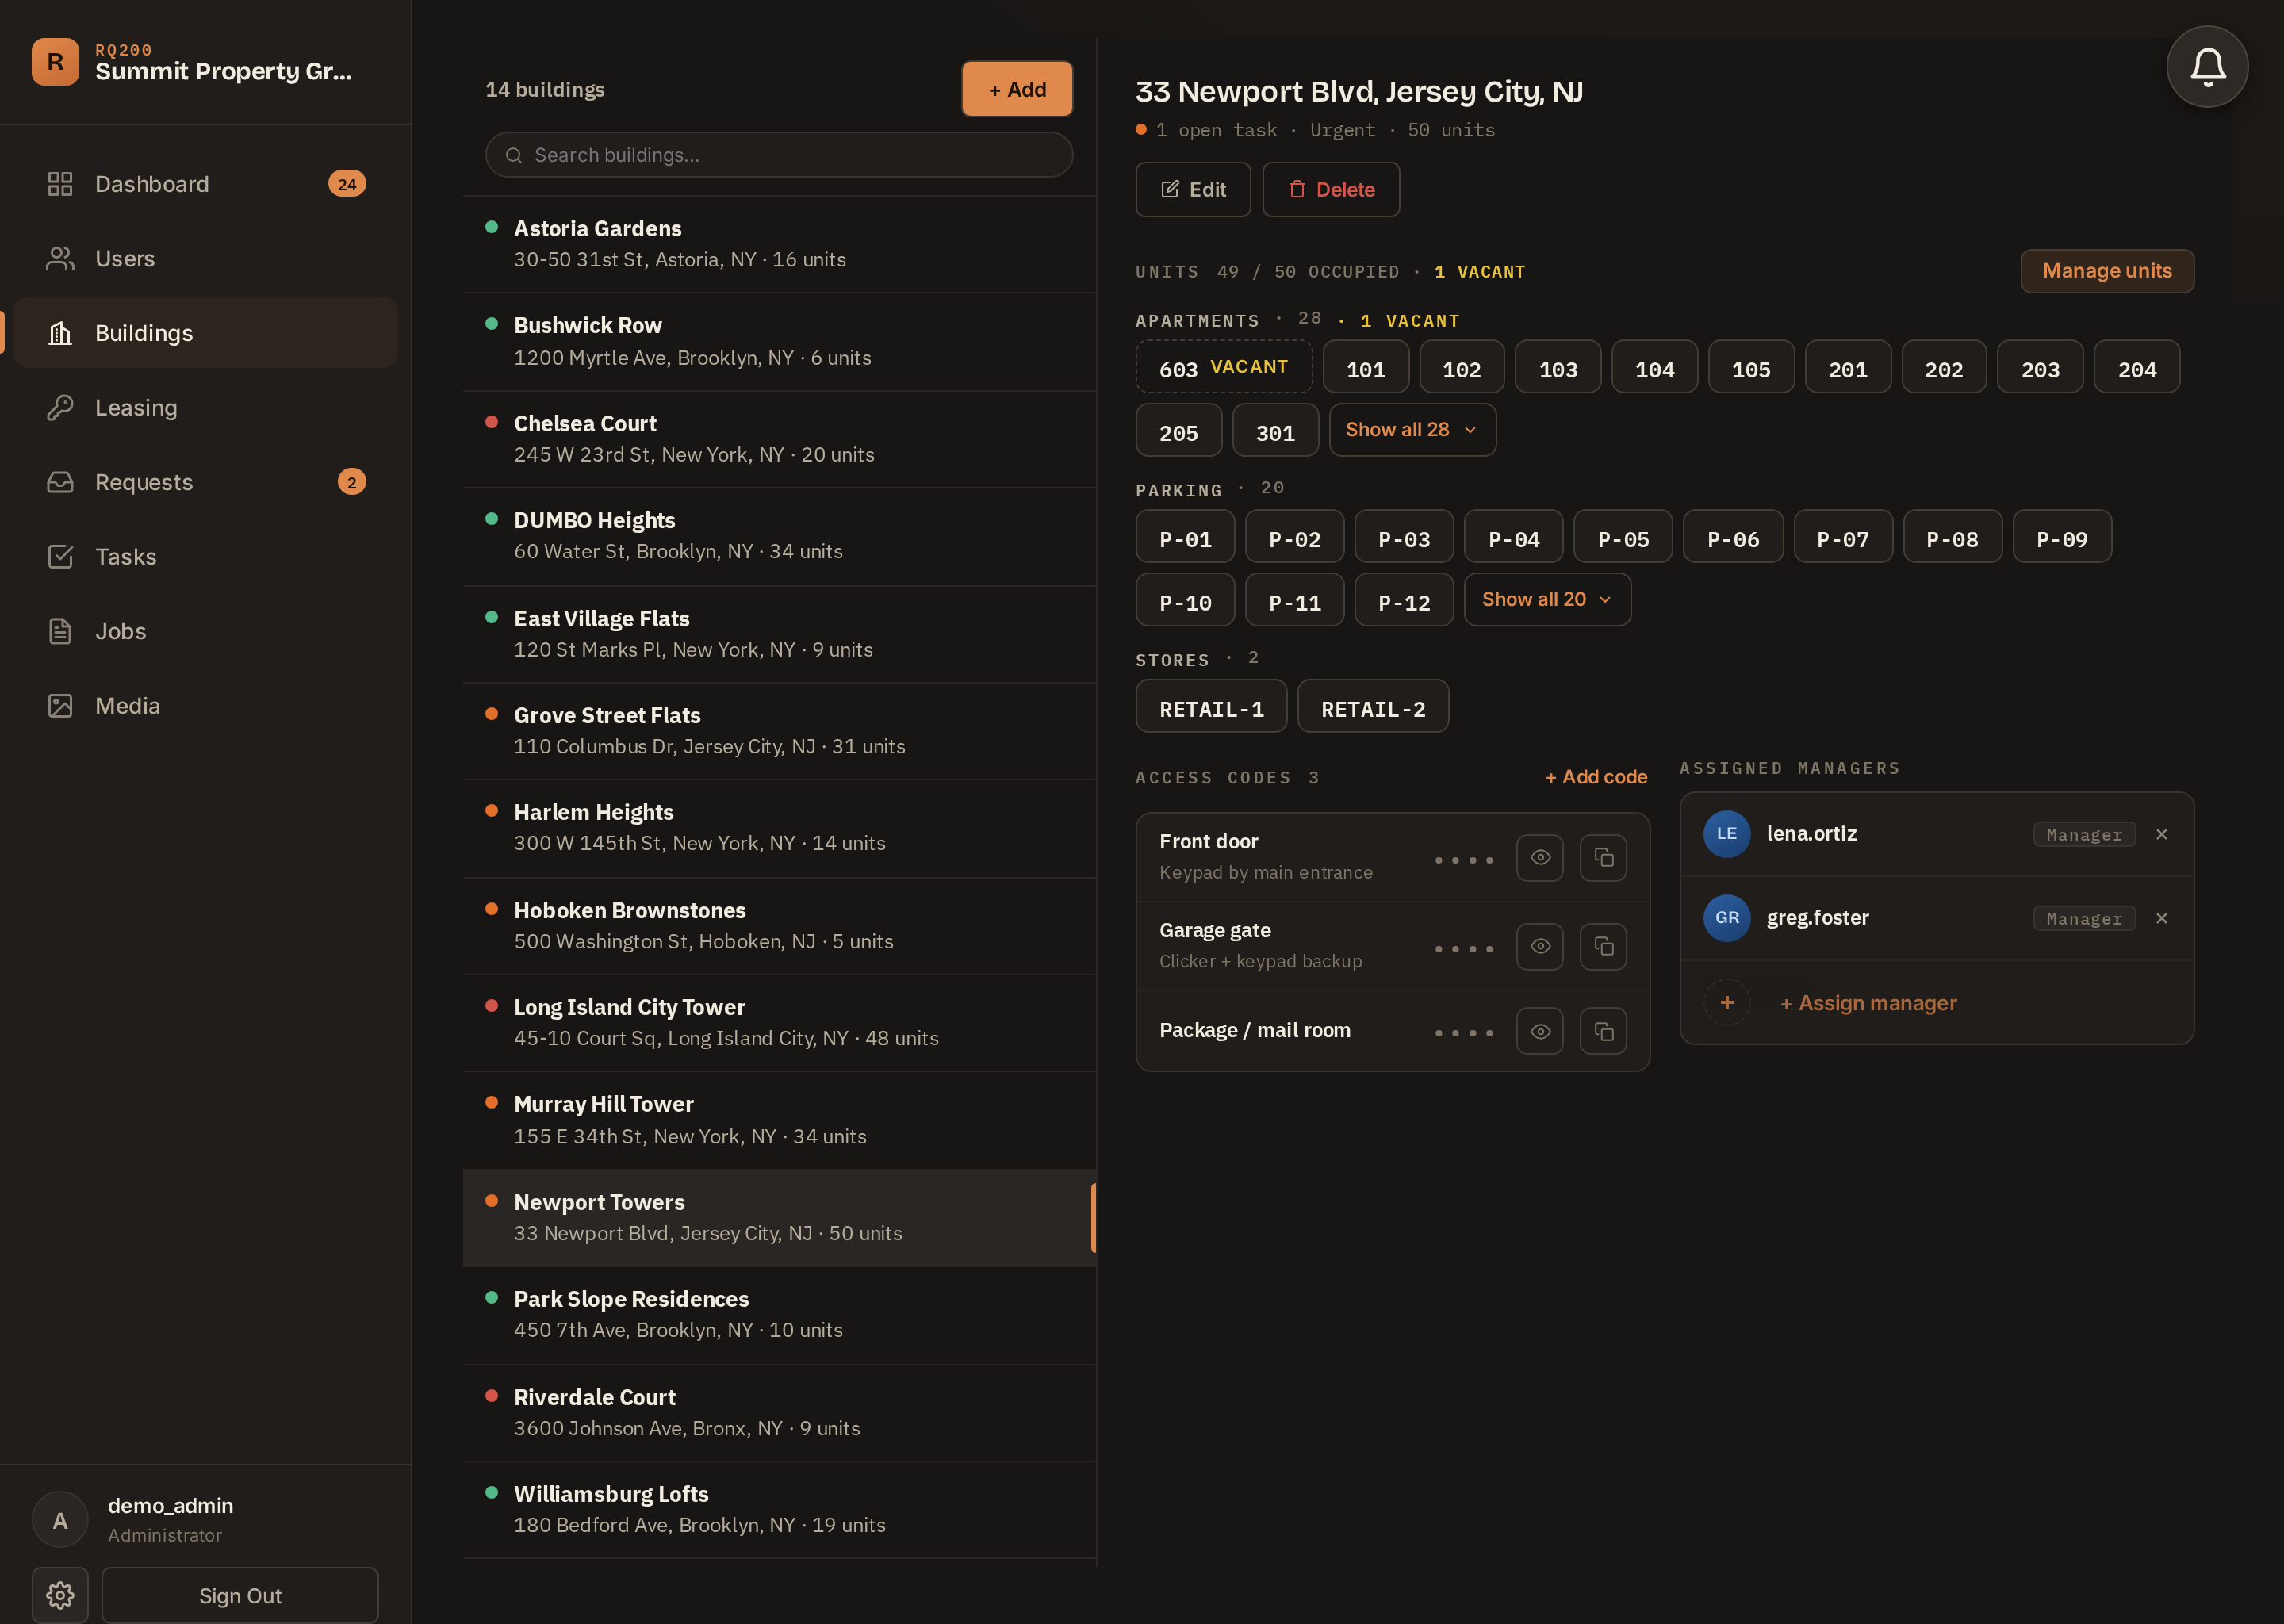
Task: Copy the Garage gate access code
Action: tap(1603, 946)
